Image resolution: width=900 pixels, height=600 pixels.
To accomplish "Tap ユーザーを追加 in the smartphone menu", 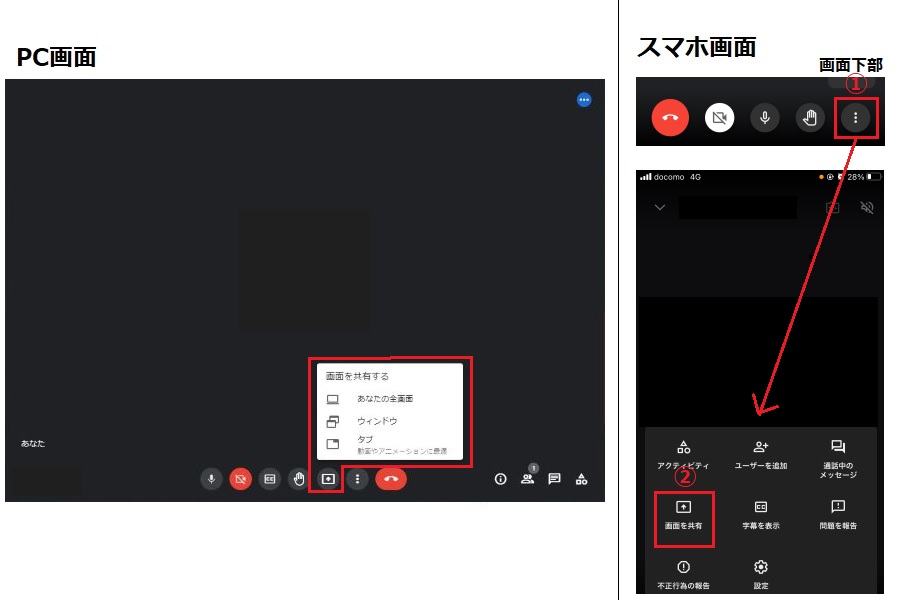I will 761,455.
